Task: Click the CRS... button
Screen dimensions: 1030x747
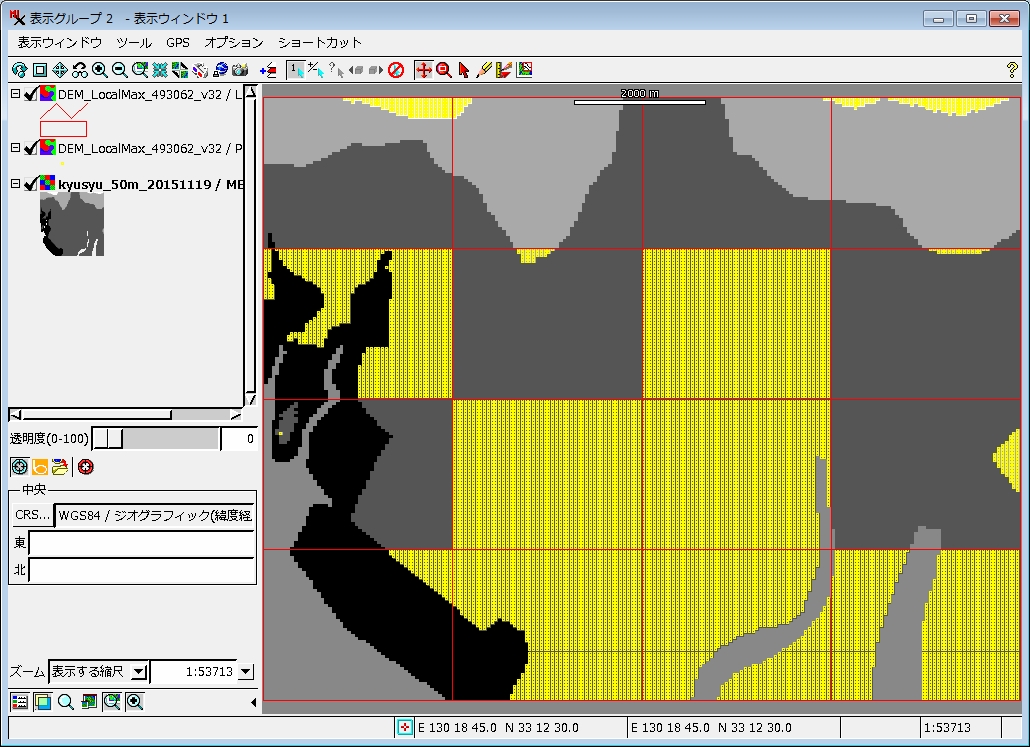Action: pyautogui.click(x=33, y=515)
